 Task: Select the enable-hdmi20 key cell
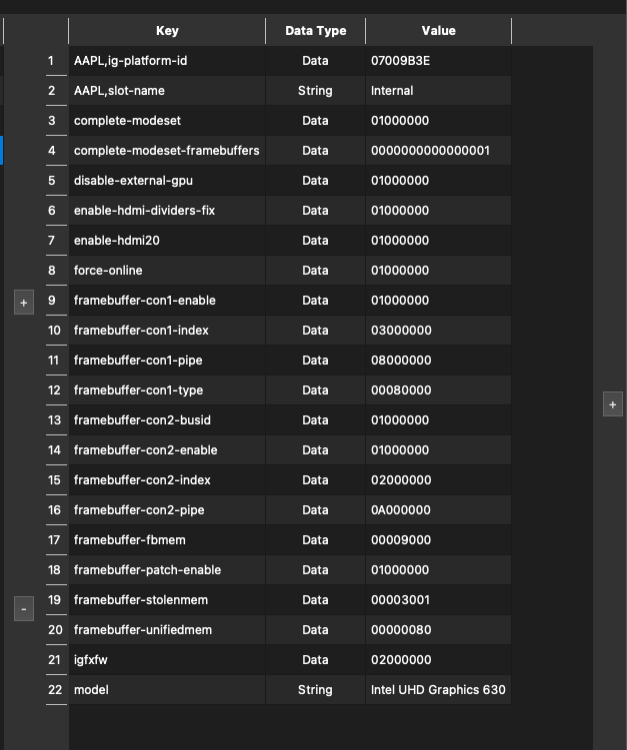pyautogui.click(x=167, y=241)
